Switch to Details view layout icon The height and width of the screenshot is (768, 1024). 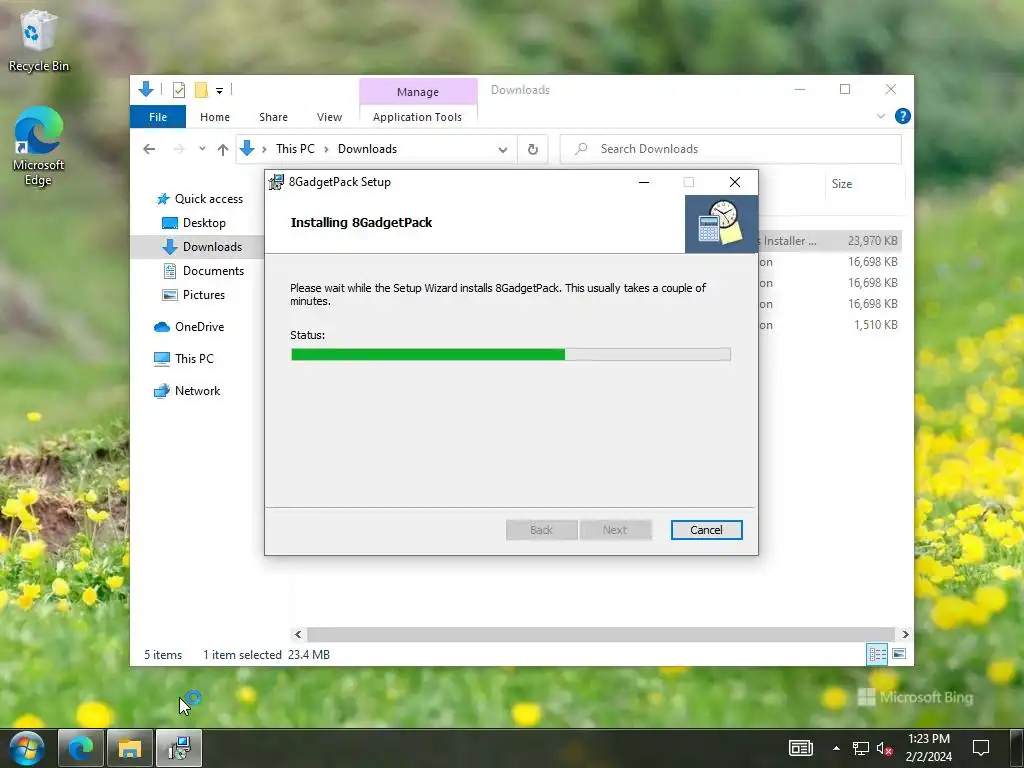876,654
